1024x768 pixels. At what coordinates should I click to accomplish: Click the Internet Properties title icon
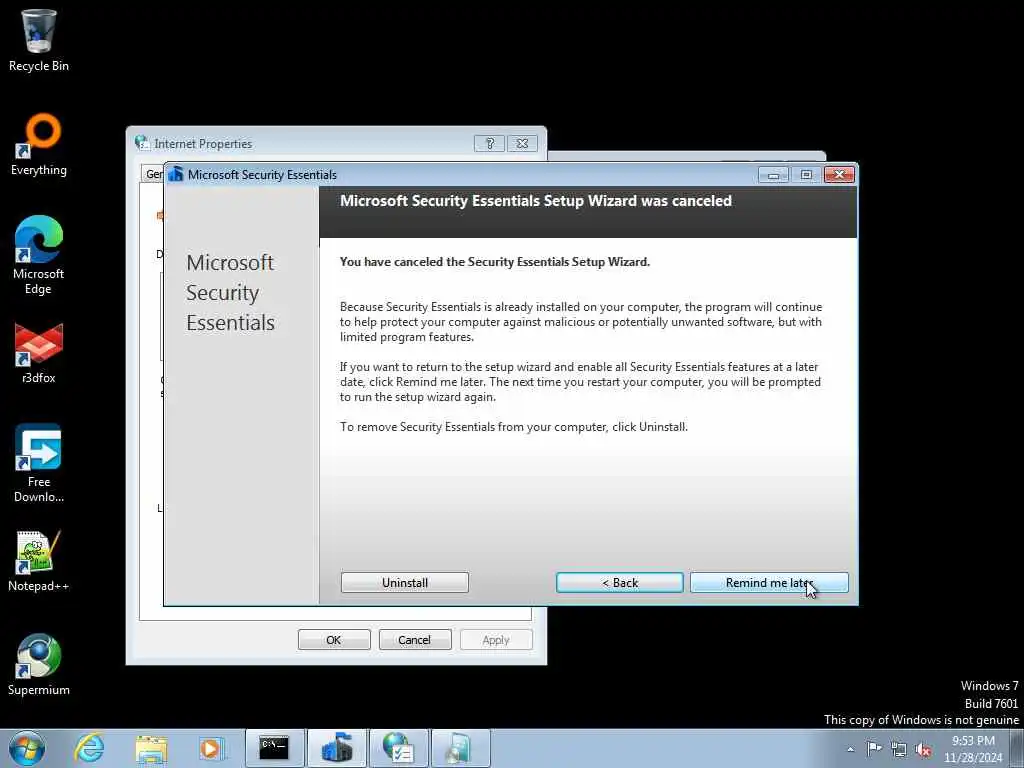click(142, 142)
